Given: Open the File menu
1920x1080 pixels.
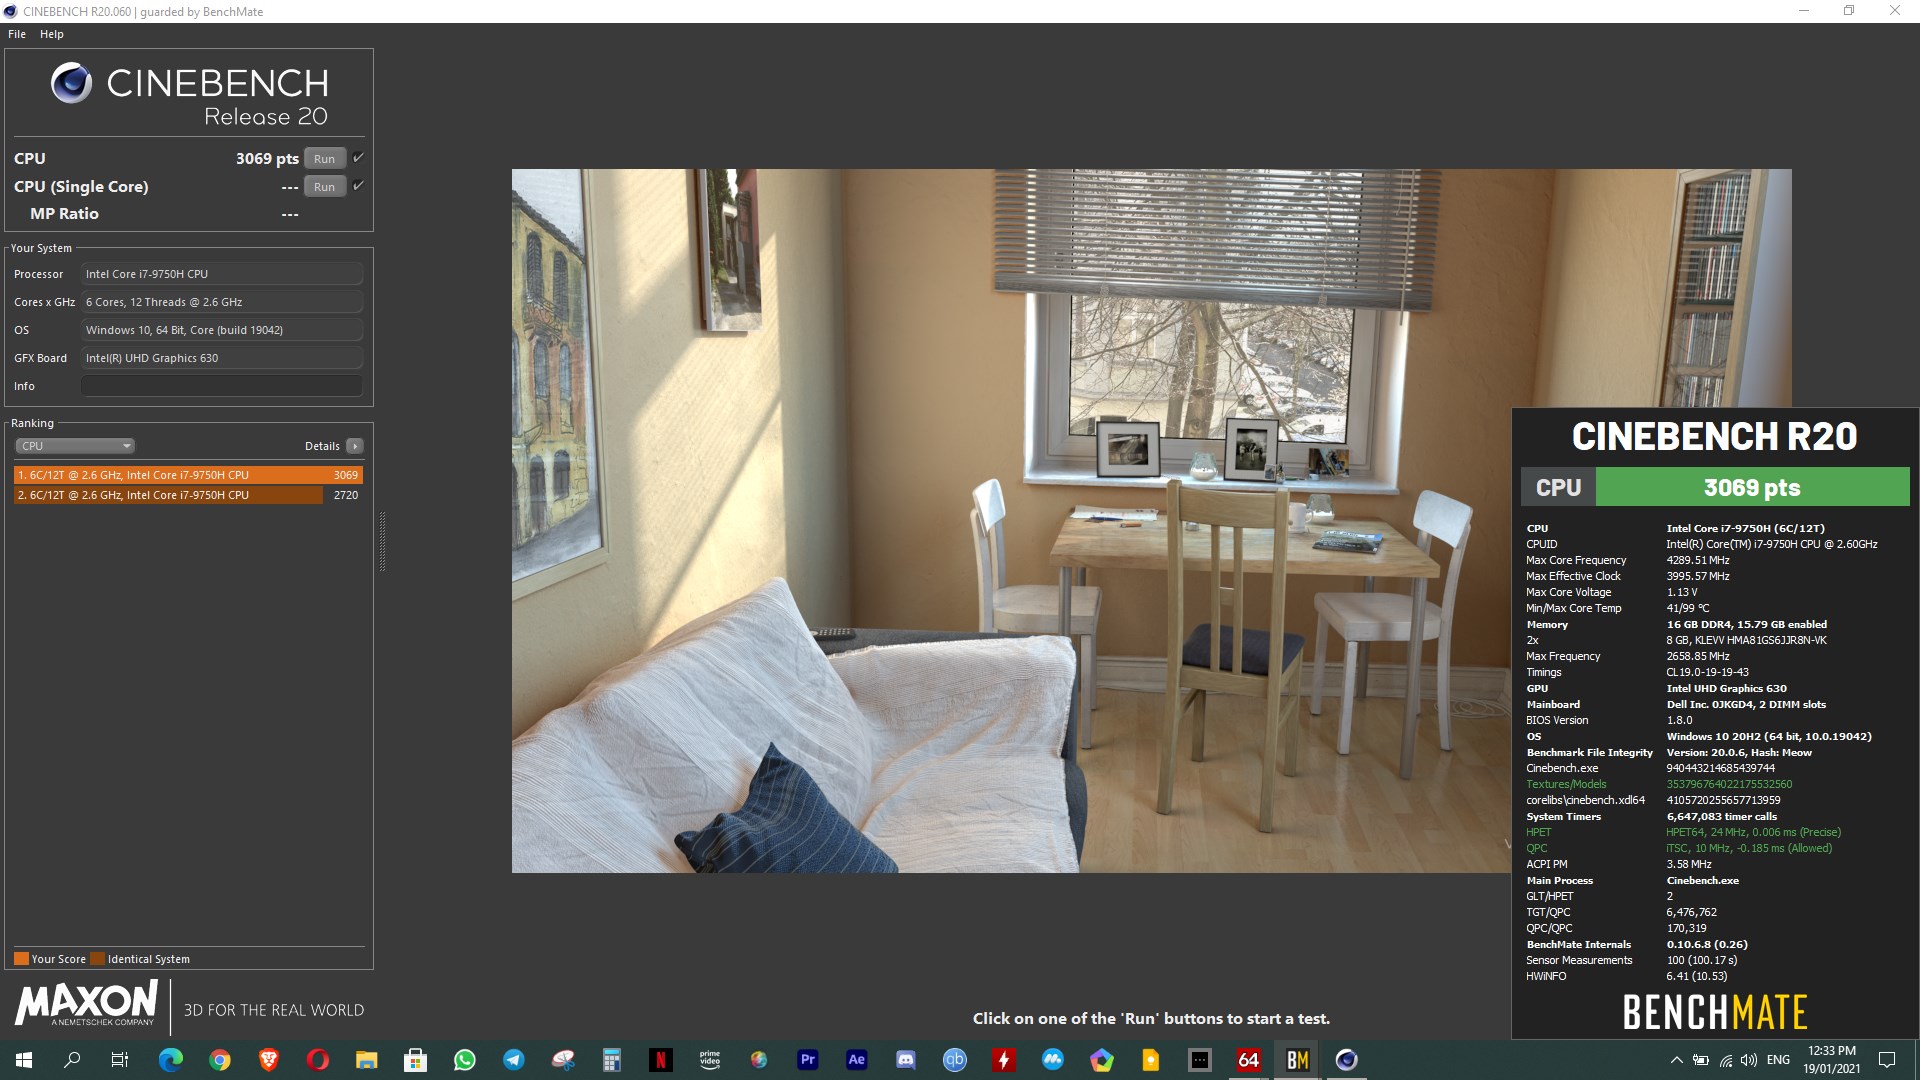Looking at the screenshot, I should coord(17,34).
